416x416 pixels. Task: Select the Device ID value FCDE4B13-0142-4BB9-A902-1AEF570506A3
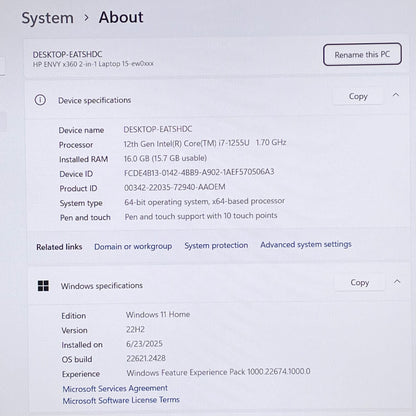[199, 172]
